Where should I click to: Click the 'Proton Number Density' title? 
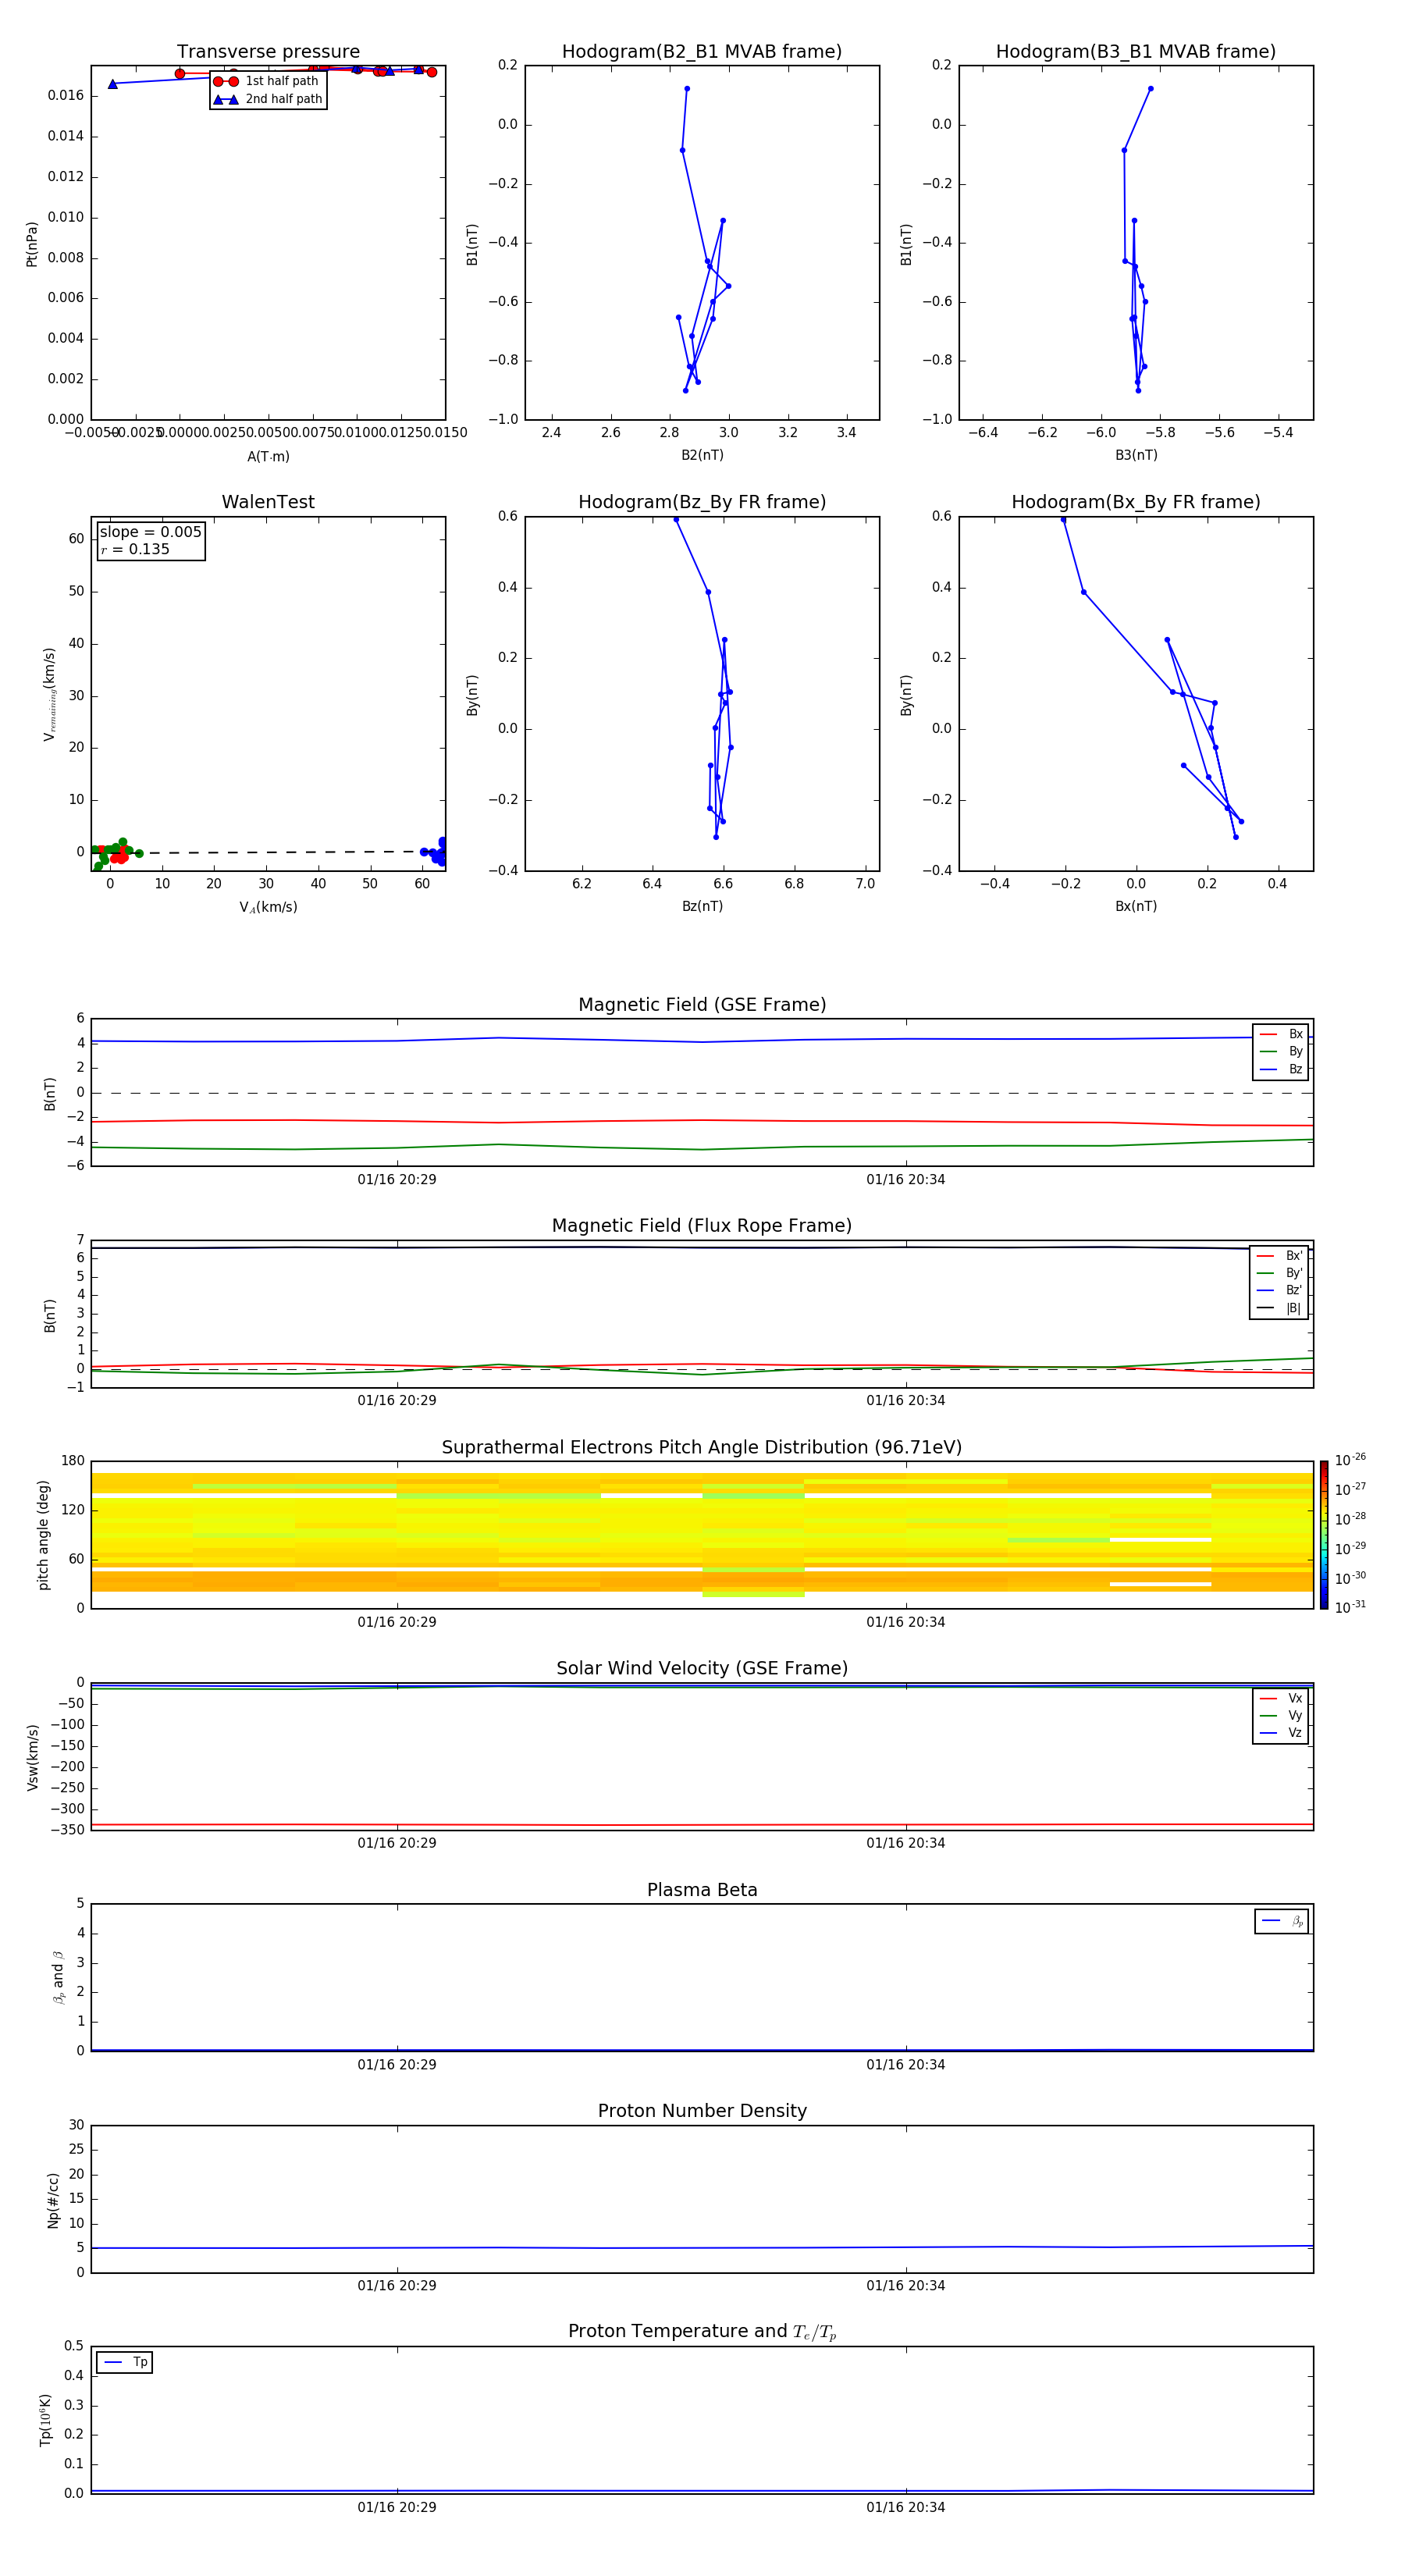click(x=702, y=2111)
